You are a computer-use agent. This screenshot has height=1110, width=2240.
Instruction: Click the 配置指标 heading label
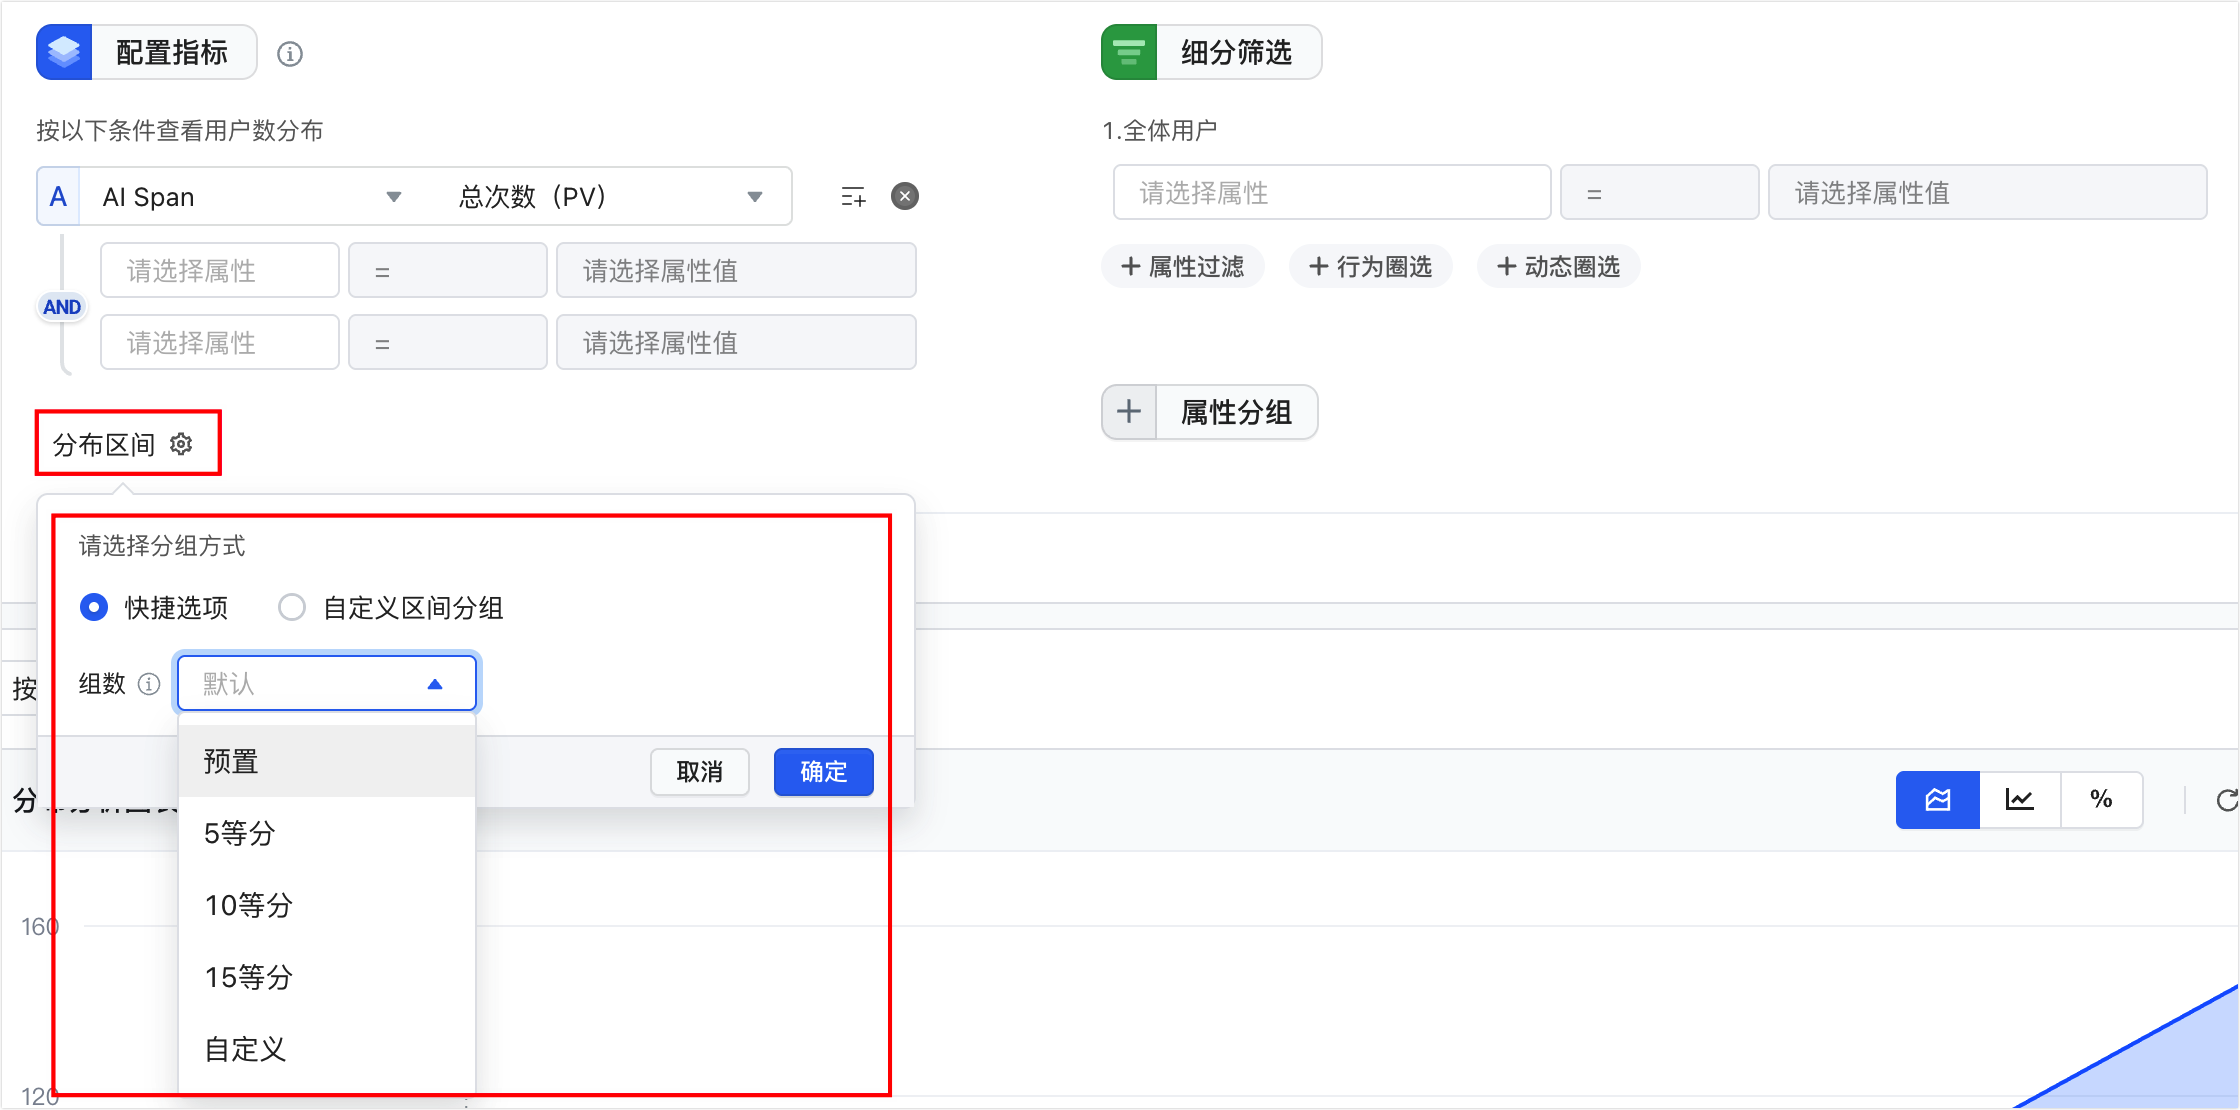[x=172, y=52]
